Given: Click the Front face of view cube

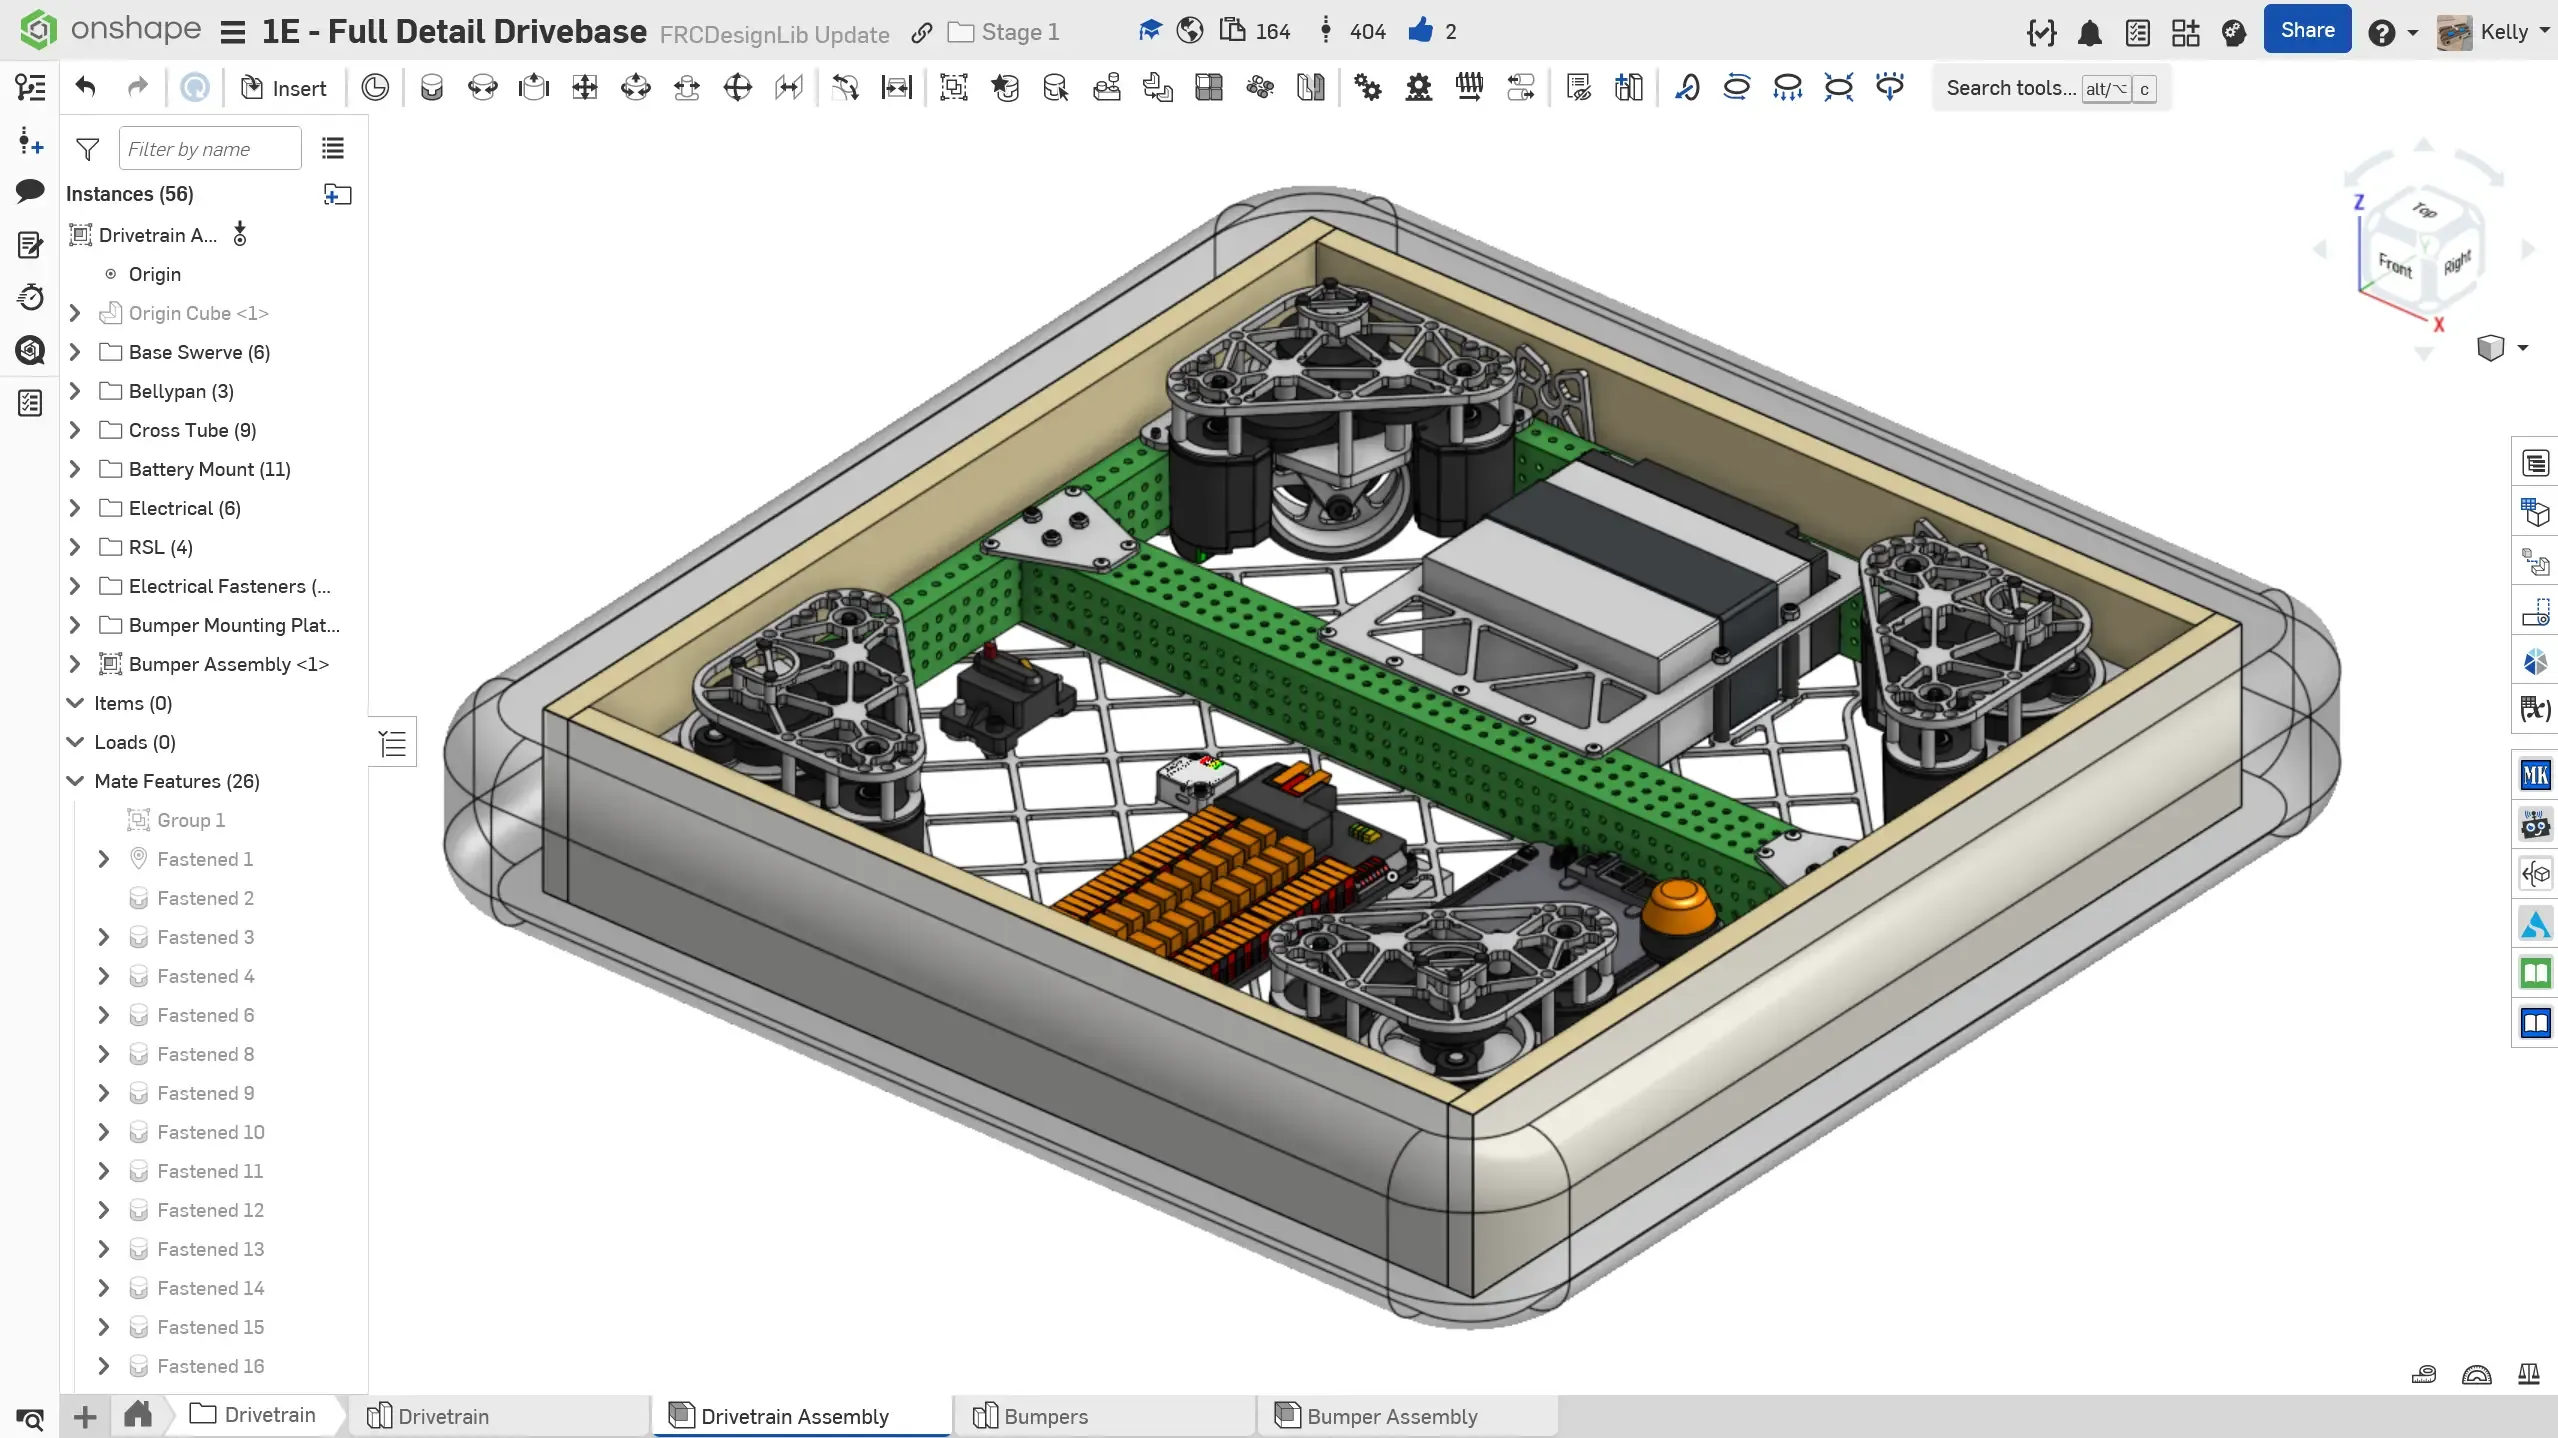Looking at the screenshot, I should 2394,265.
